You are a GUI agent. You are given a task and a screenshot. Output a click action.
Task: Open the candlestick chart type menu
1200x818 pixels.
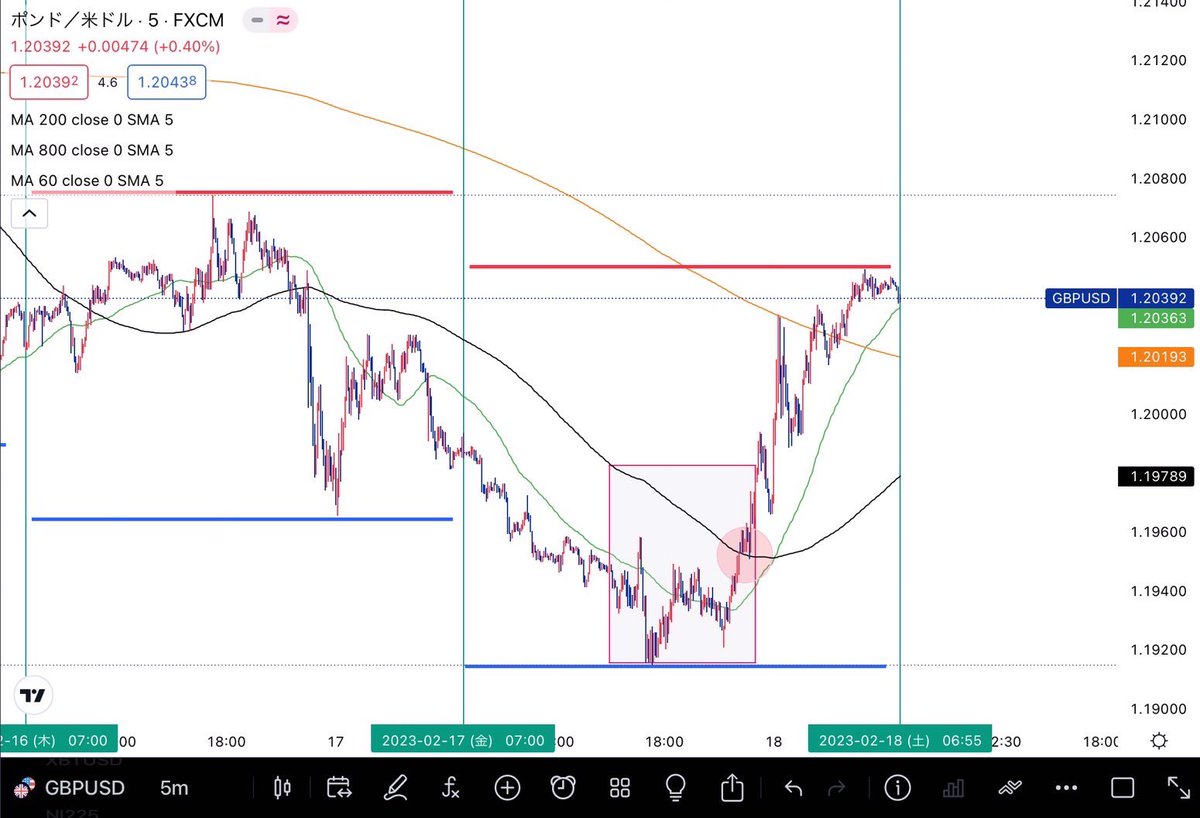point(283,787)
